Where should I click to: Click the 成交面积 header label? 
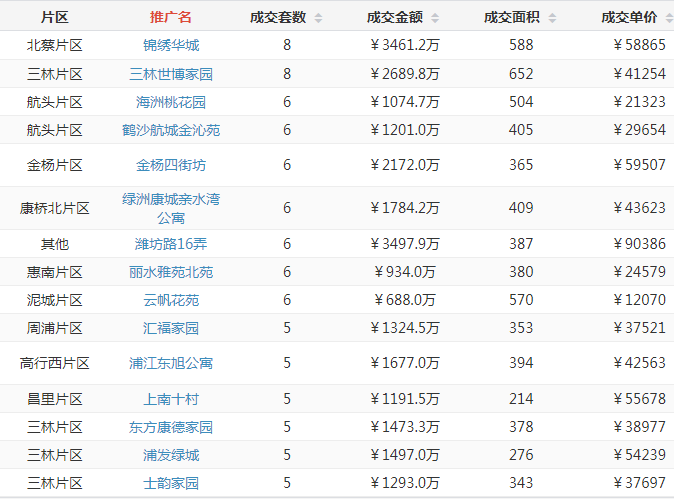(x=512, y=17)
